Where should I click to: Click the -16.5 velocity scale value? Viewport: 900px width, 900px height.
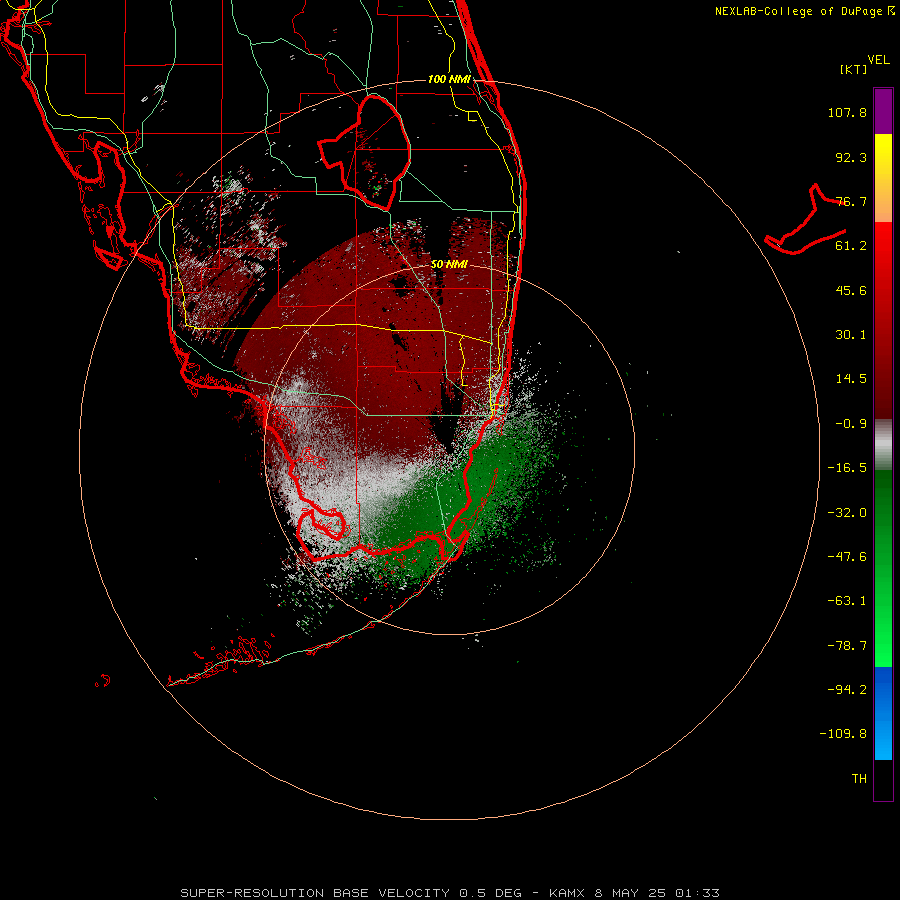[x=847, y=468]
